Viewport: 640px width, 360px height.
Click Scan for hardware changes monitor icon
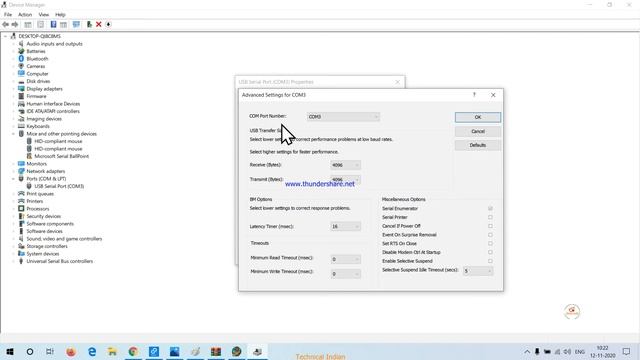pyautogui.click(x=76, y=24)
